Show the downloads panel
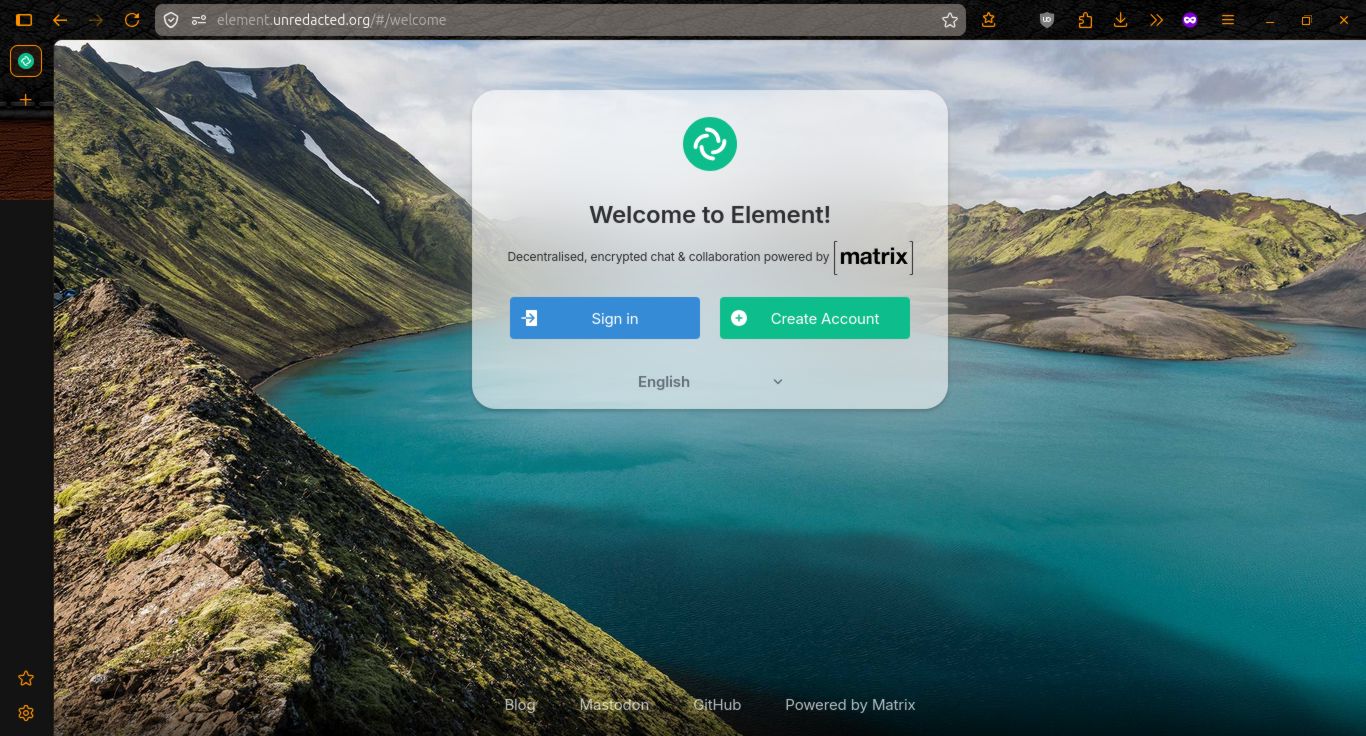This screenshot has width=1366, height=736. coord(1120,20)
